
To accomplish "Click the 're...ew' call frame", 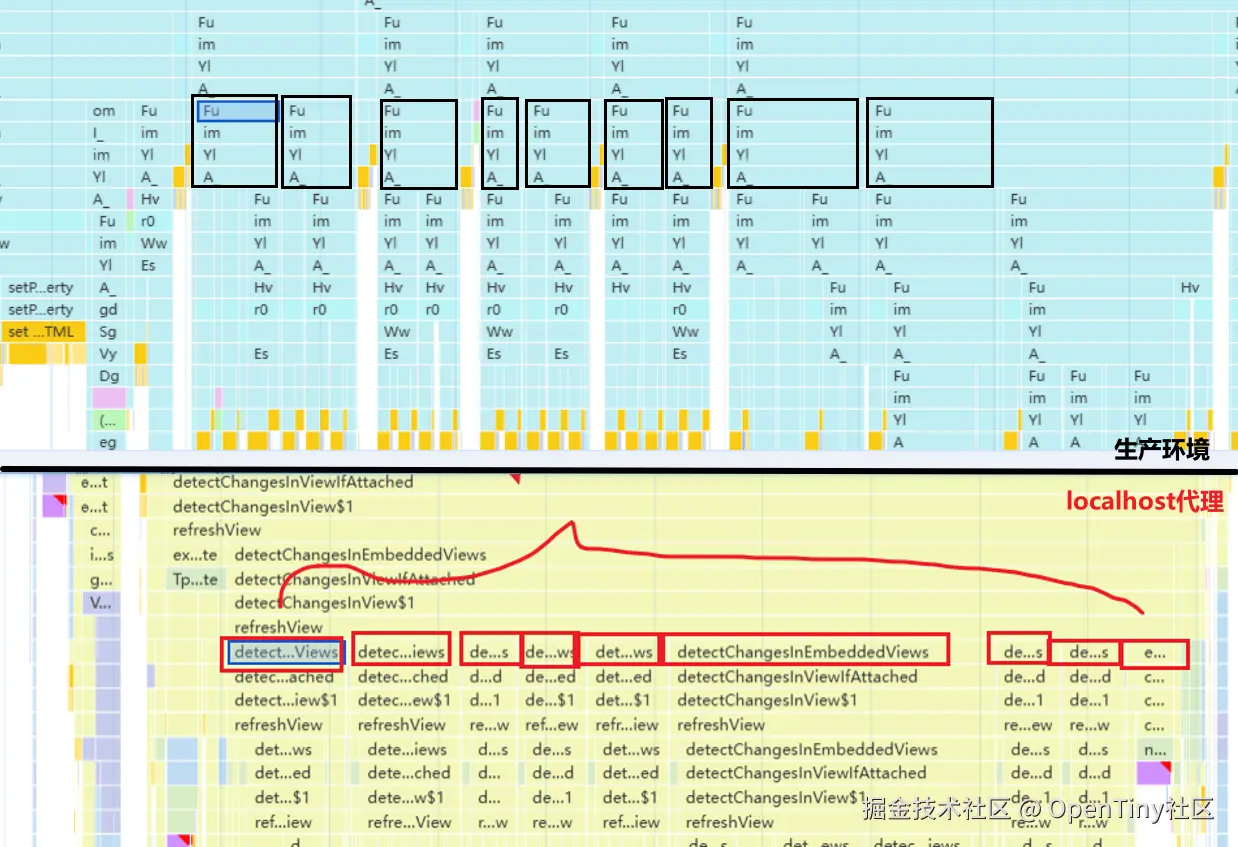I will coord(1028,725).
